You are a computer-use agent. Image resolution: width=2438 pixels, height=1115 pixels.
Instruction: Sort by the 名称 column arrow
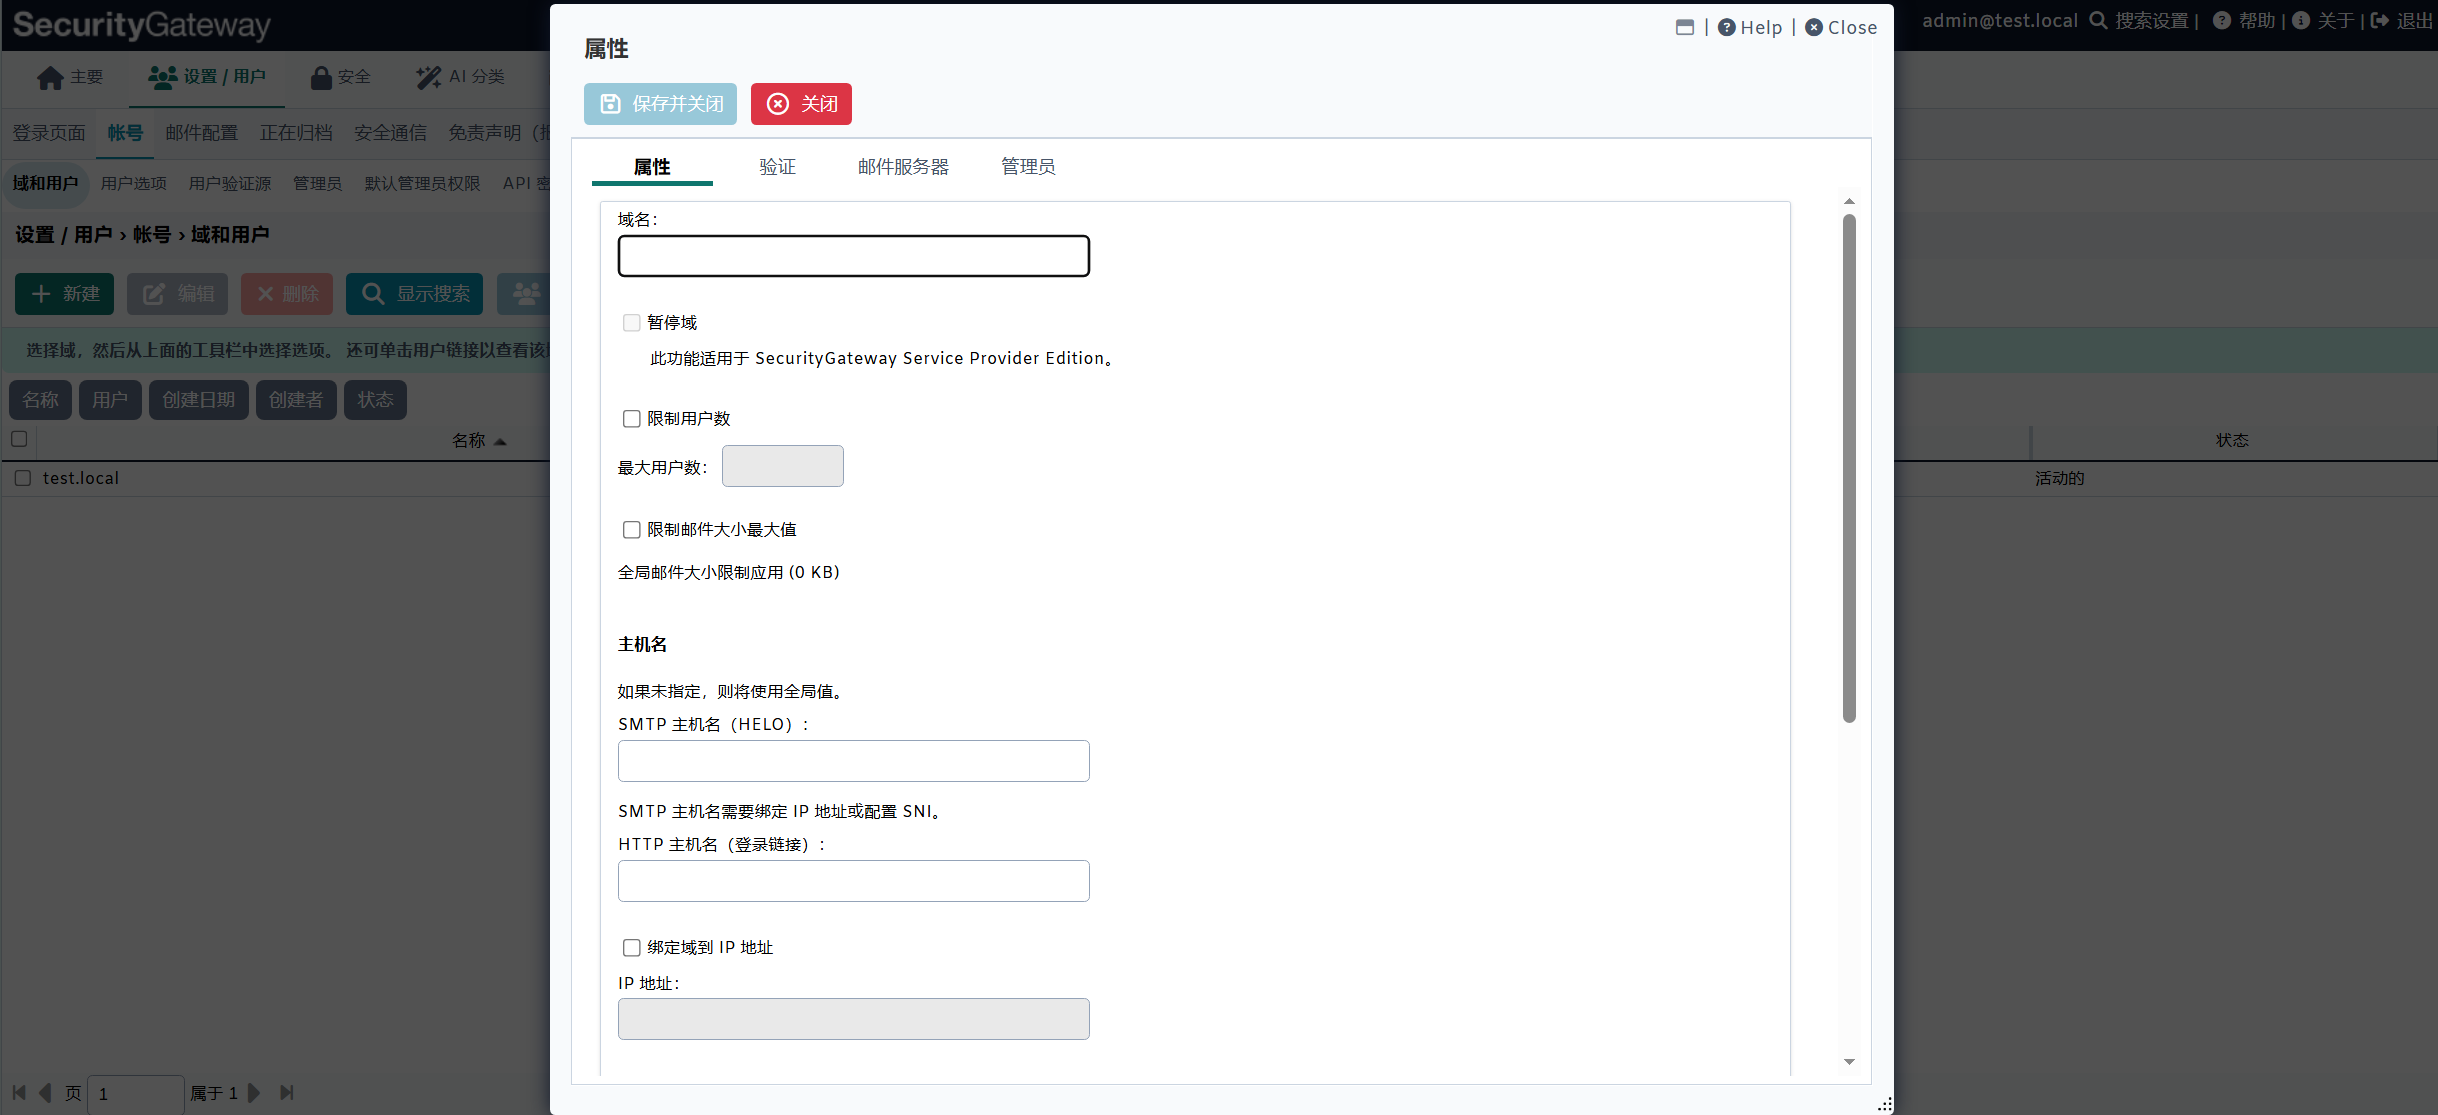(x=500, y=441)
